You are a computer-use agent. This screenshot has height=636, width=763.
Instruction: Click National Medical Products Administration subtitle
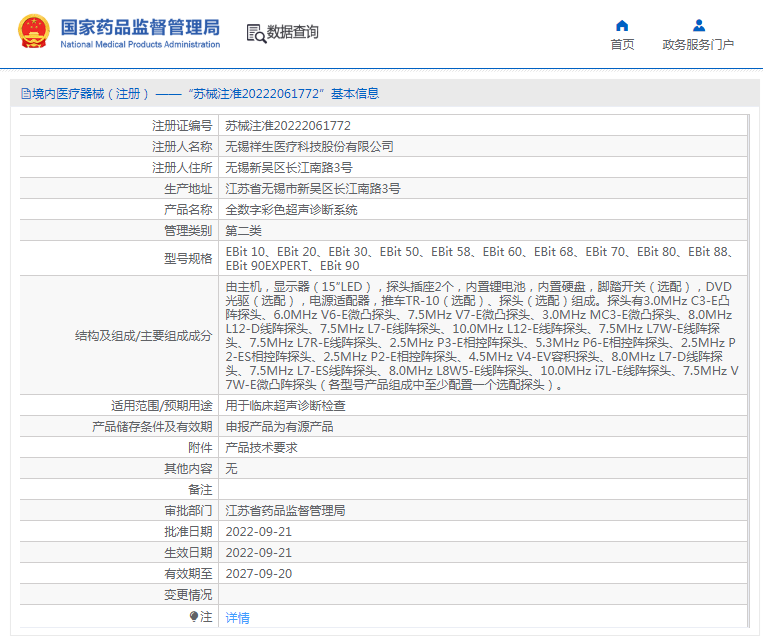(140, 44)
